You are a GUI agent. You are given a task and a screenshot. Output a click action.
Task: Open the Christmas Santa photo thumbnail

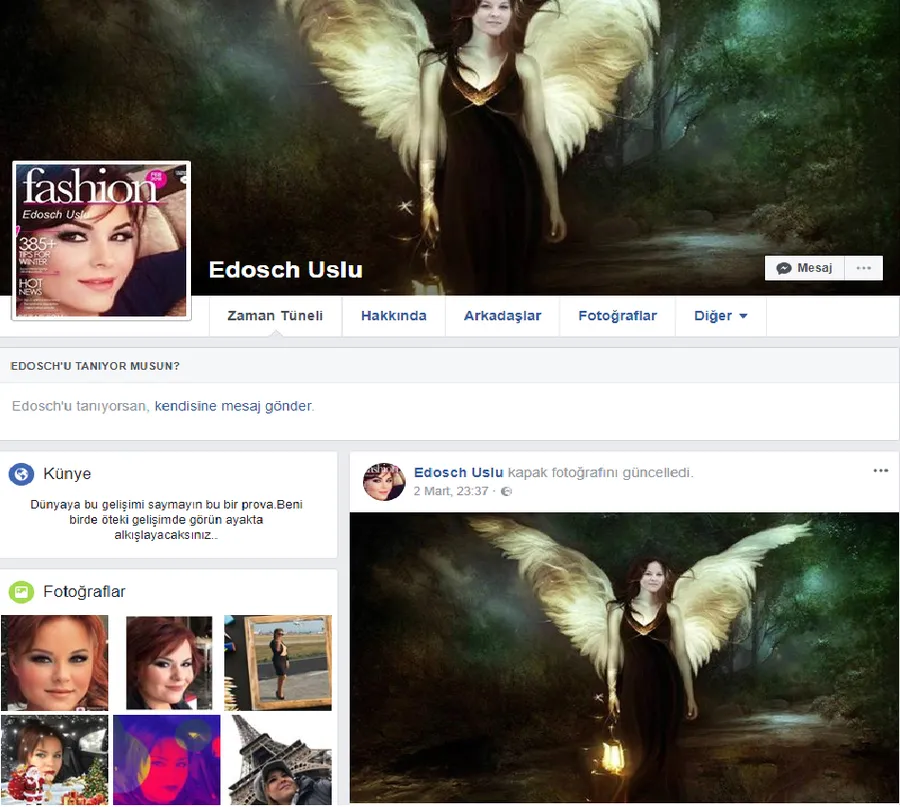[54, 760]
